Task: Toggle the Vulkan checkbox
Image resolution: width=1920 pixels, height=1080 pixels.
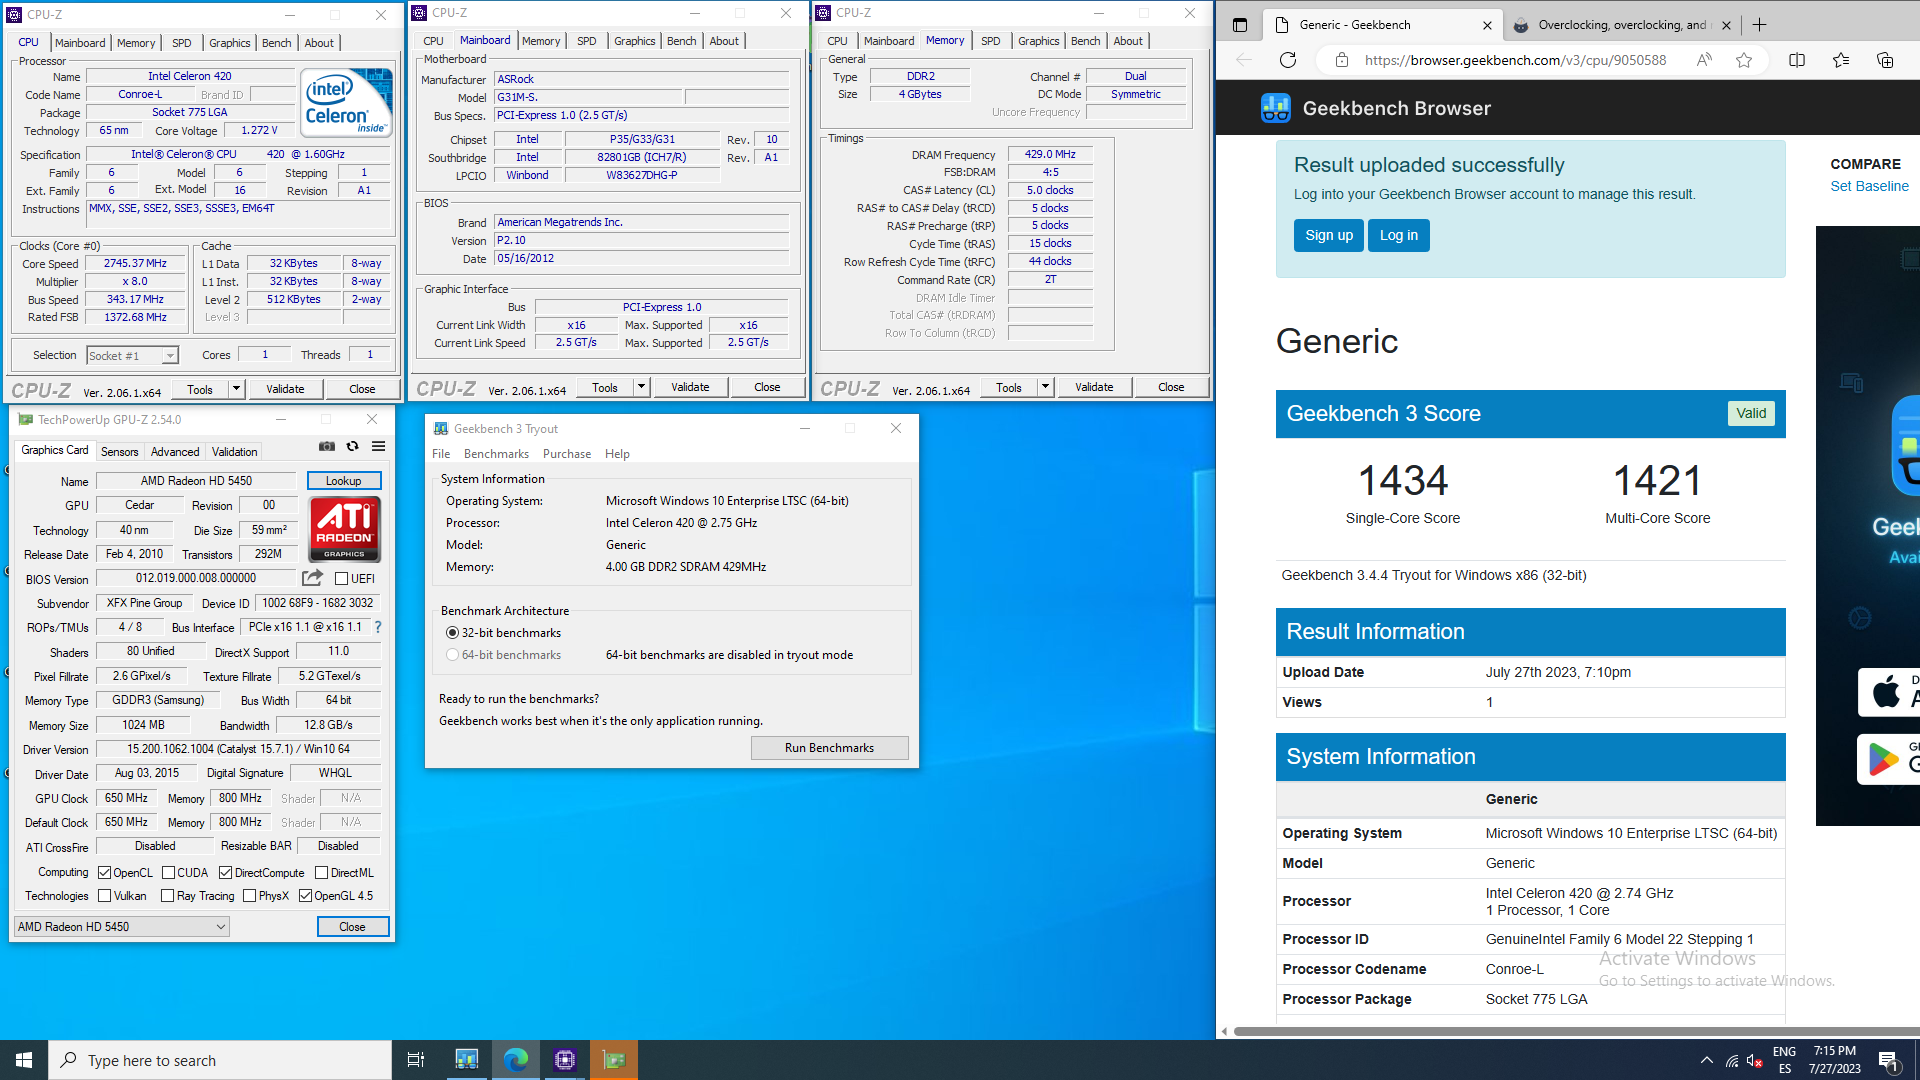Action: [x=104, y=895]
